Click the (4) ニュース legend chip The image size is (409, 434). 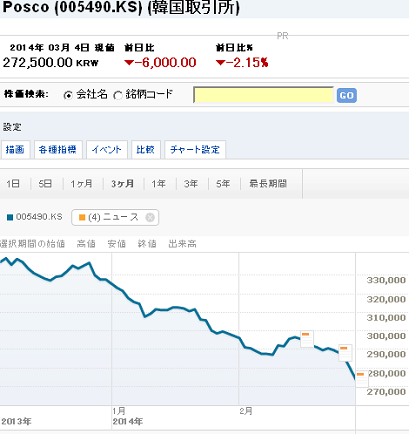(115, 218)
